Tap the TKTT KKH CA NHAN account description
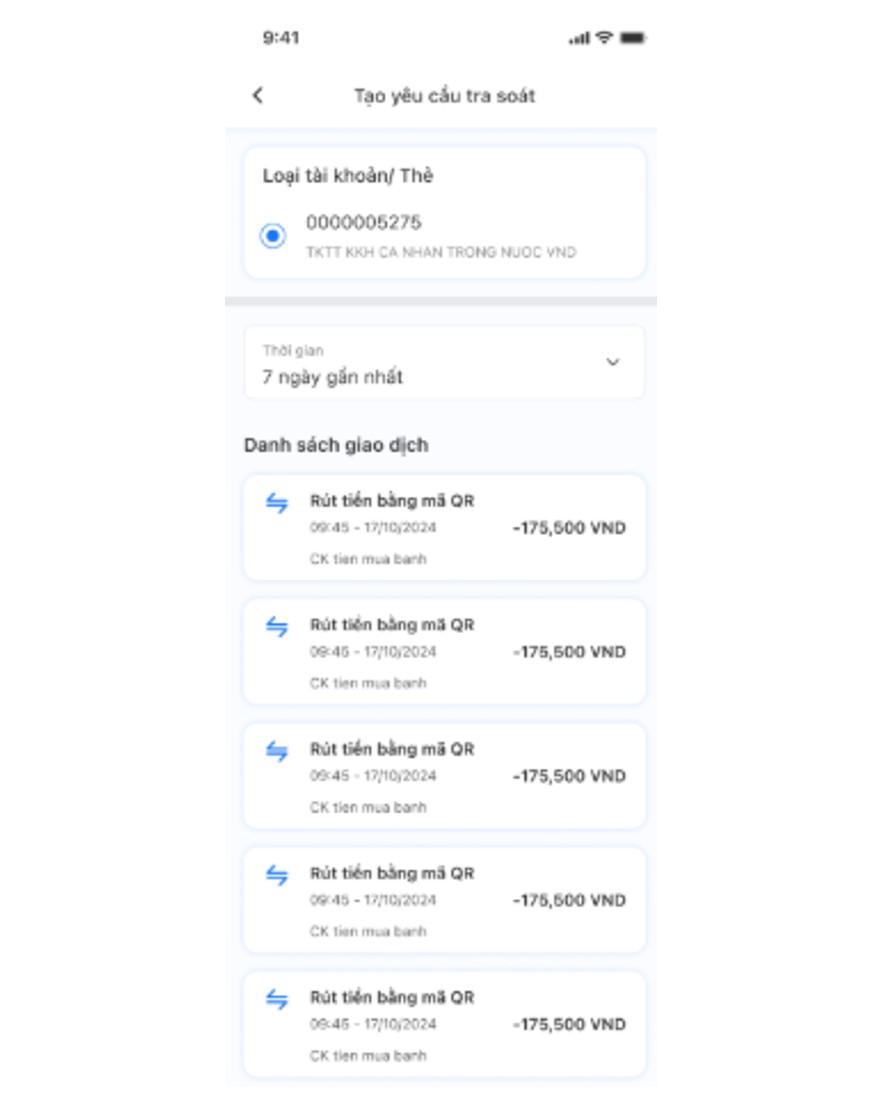The width and height of the screenshot is (879, 1116). point(441,252)
